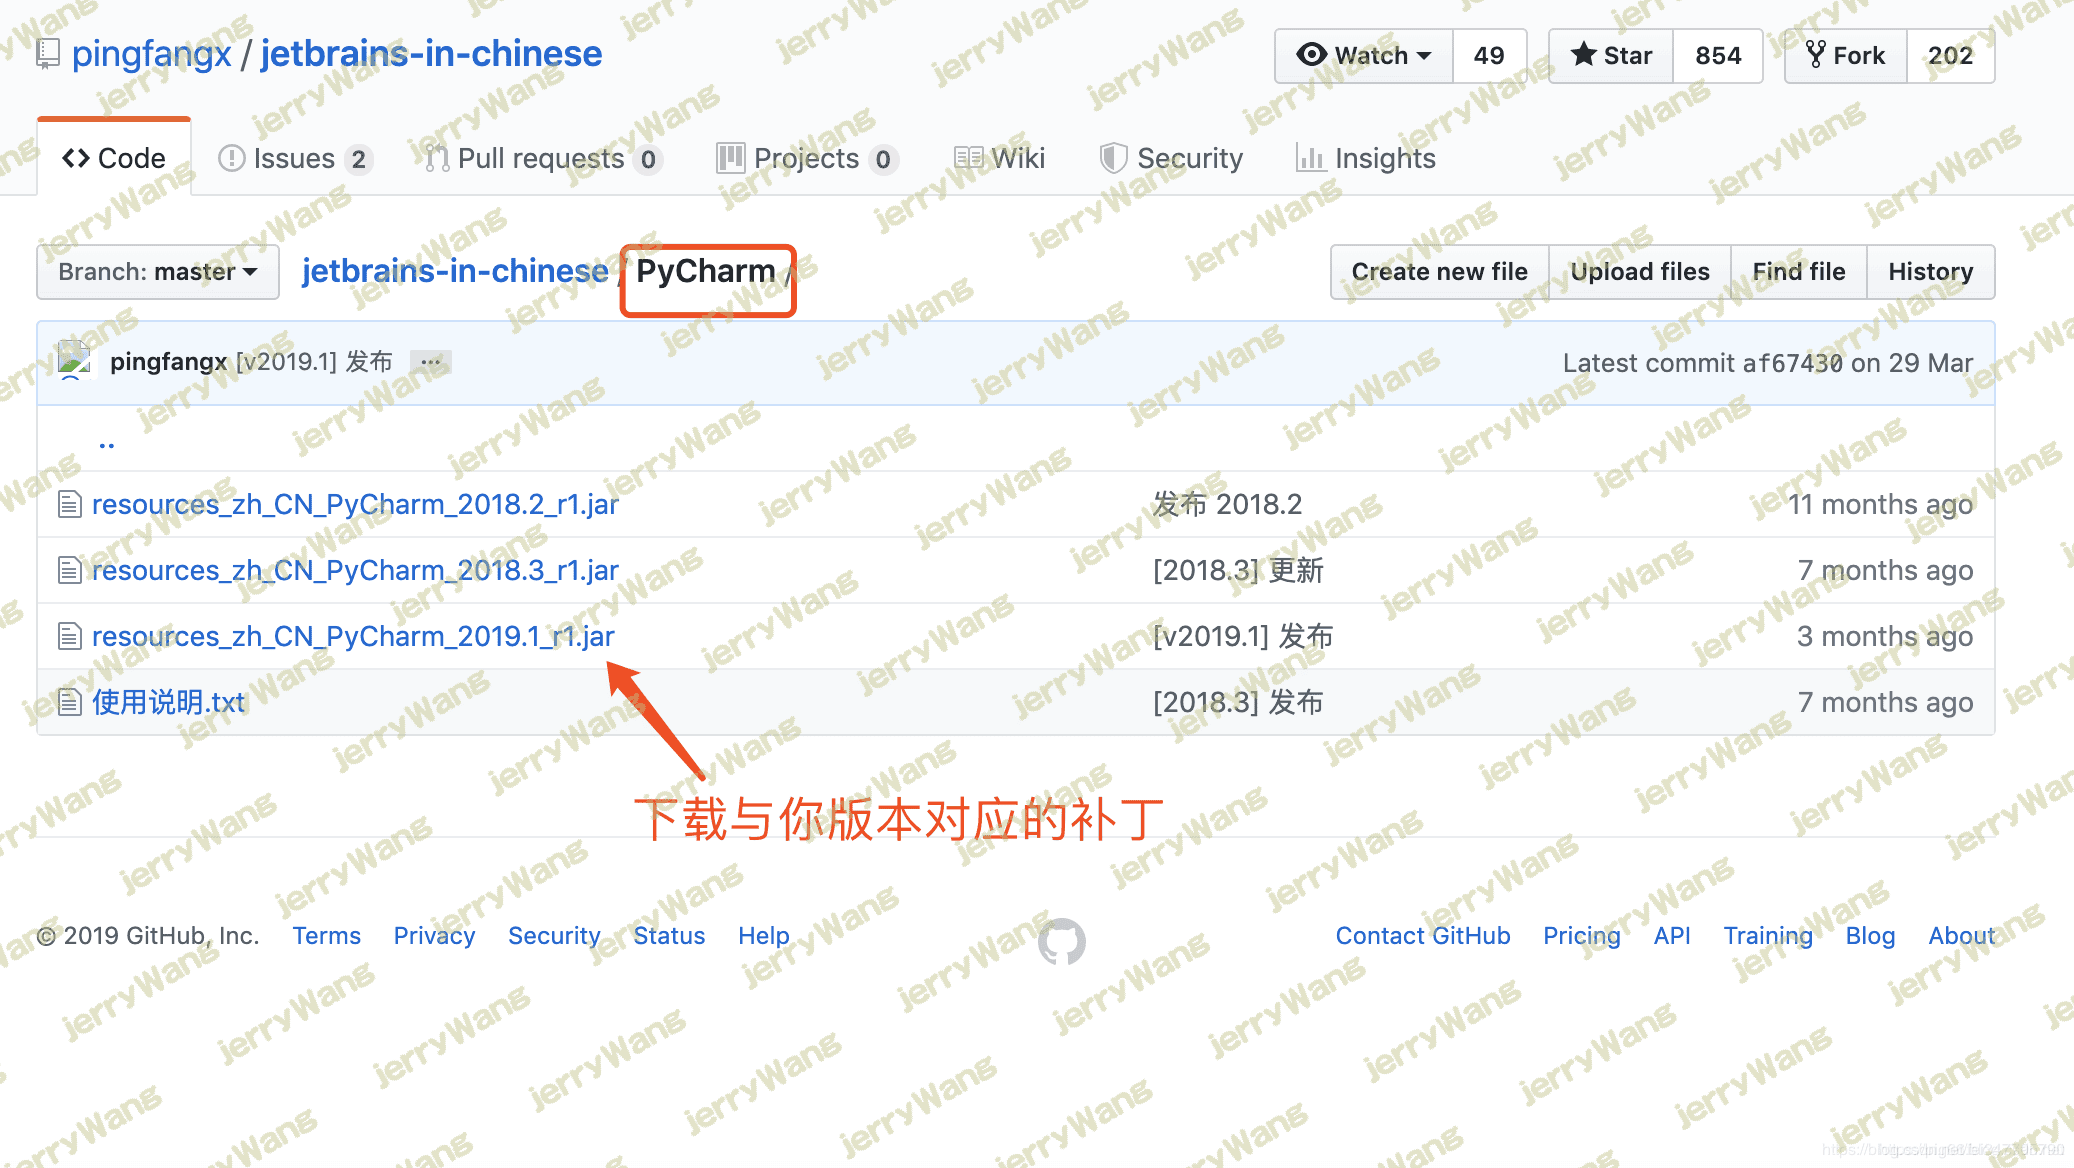
Task: Switch to the Issues tab
Action: tap(294, 158)
